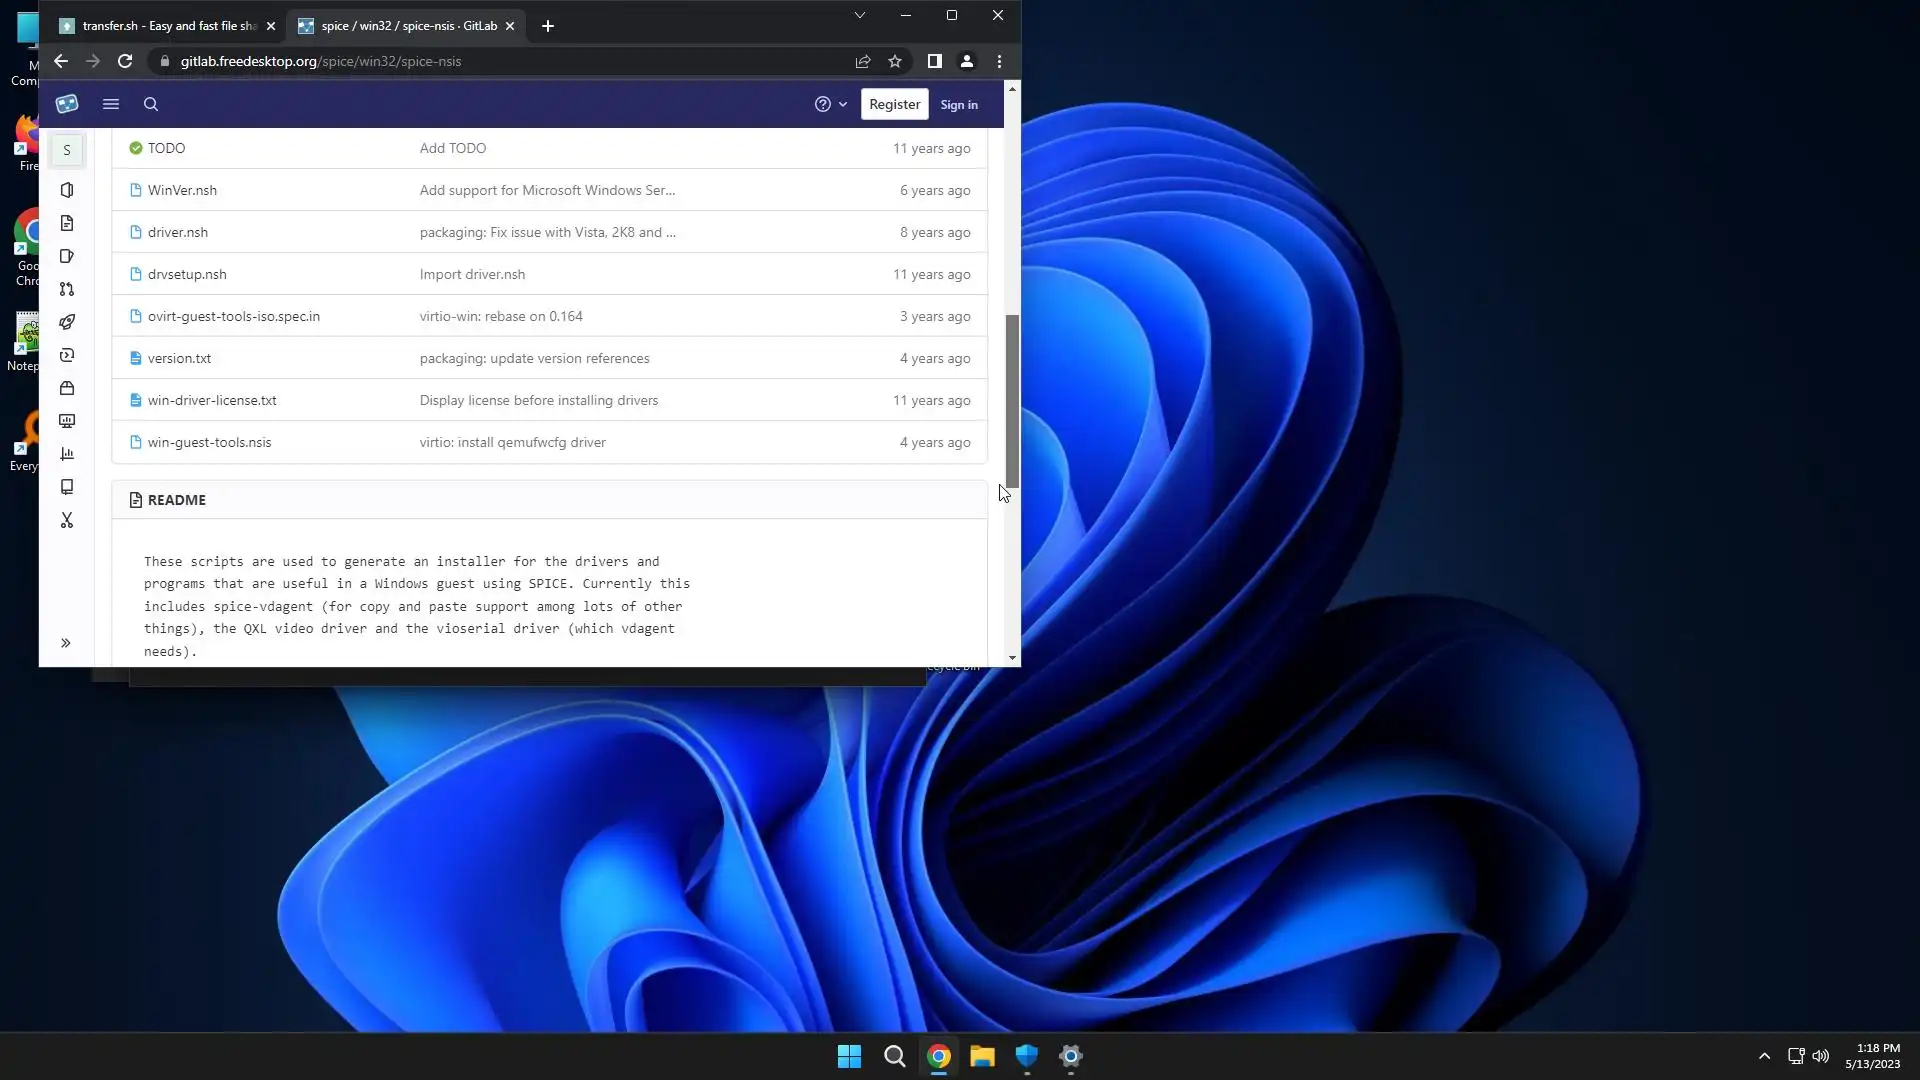
Task: Open the Chrome tab search dropdown
Action: point(859,15)
